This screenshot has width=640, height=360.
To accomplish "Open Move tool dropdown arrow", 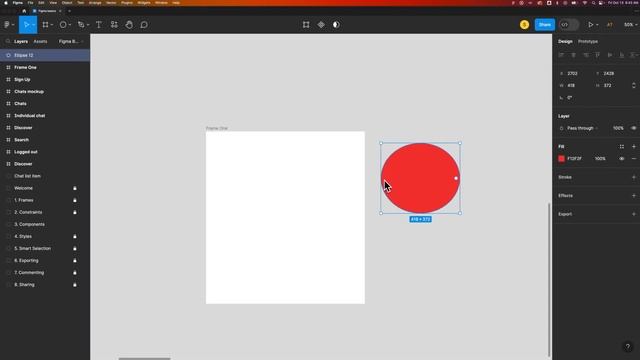I will coord(33,25).
